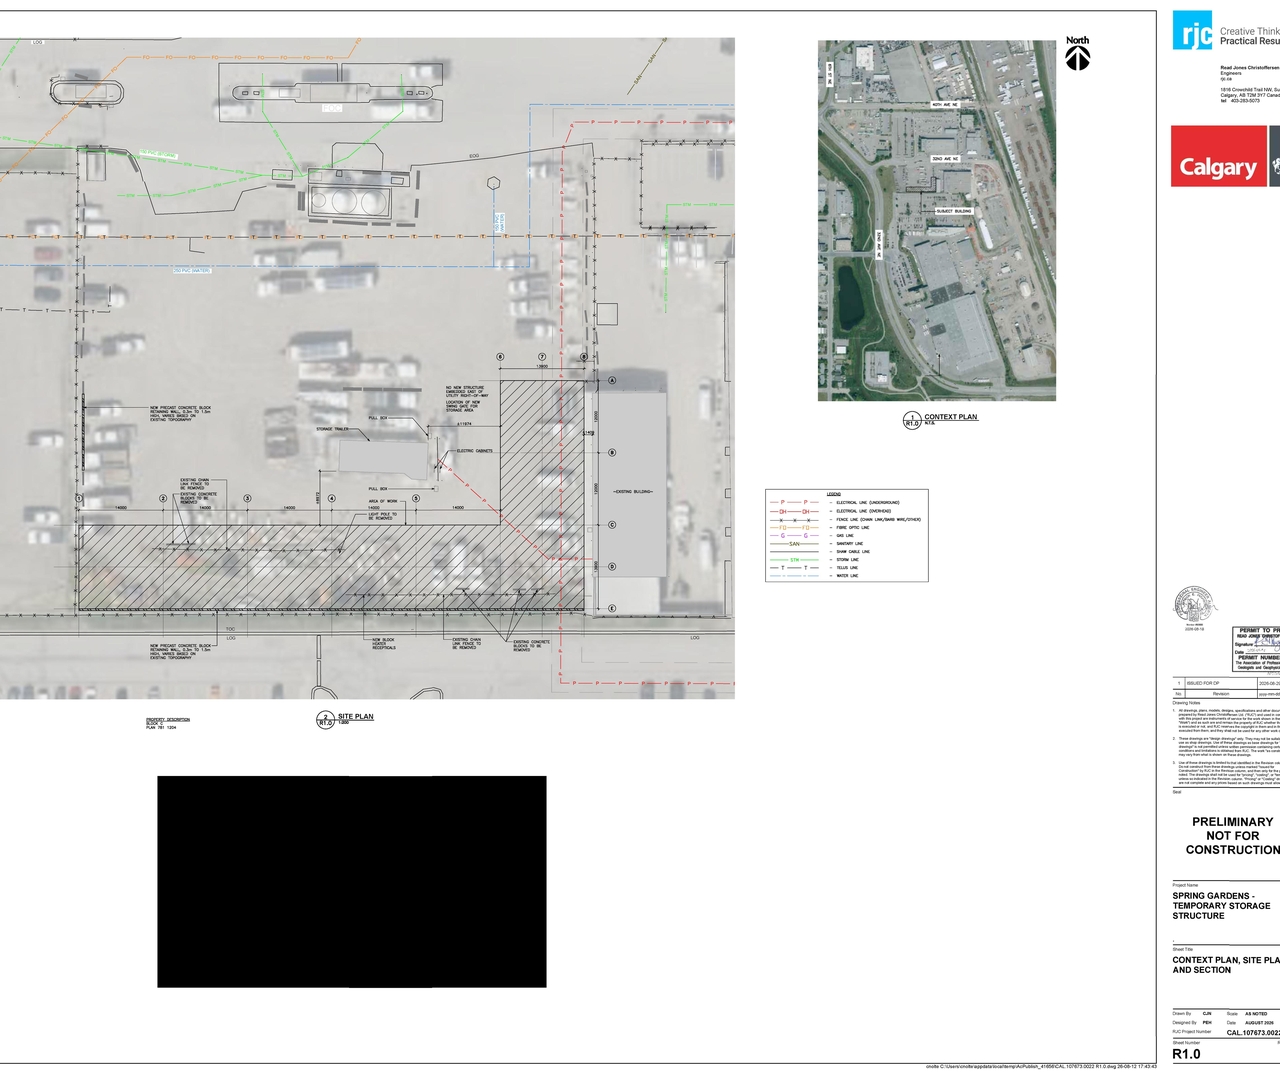Click the 'AUGUST 2026' date value
Screen dimensions: 1280x1074
tap(1259, 1023)
